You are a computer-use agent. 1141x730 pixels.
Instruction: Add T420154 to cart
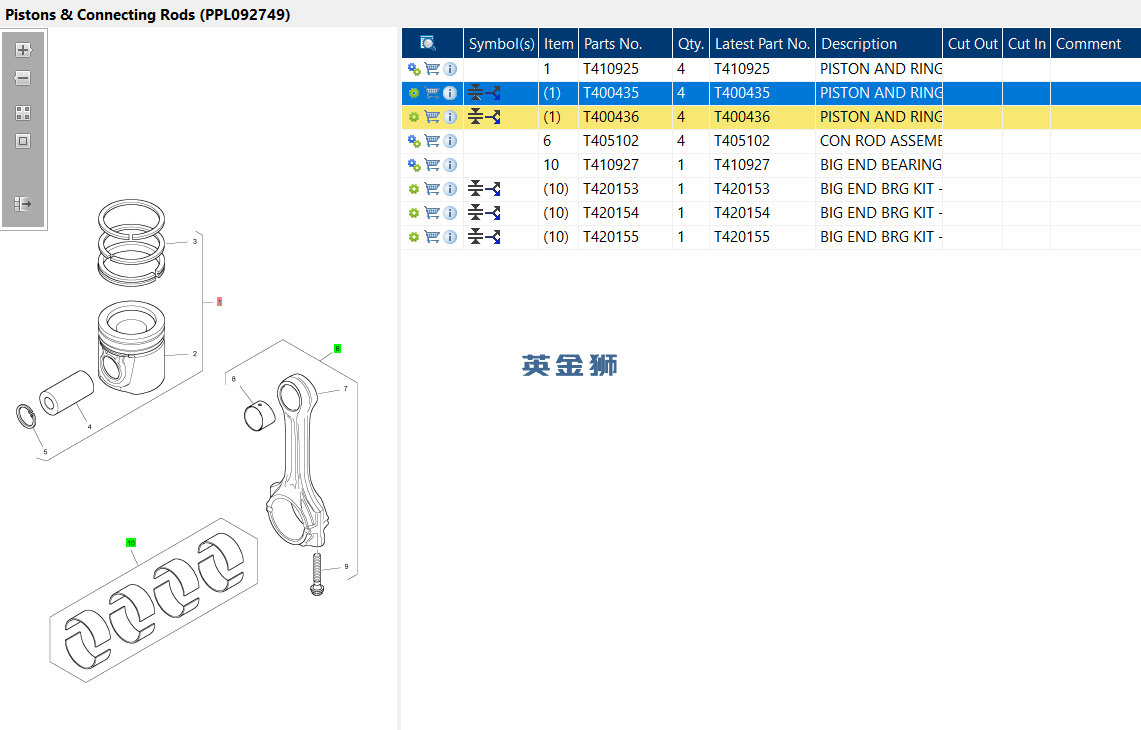(432, 213)
